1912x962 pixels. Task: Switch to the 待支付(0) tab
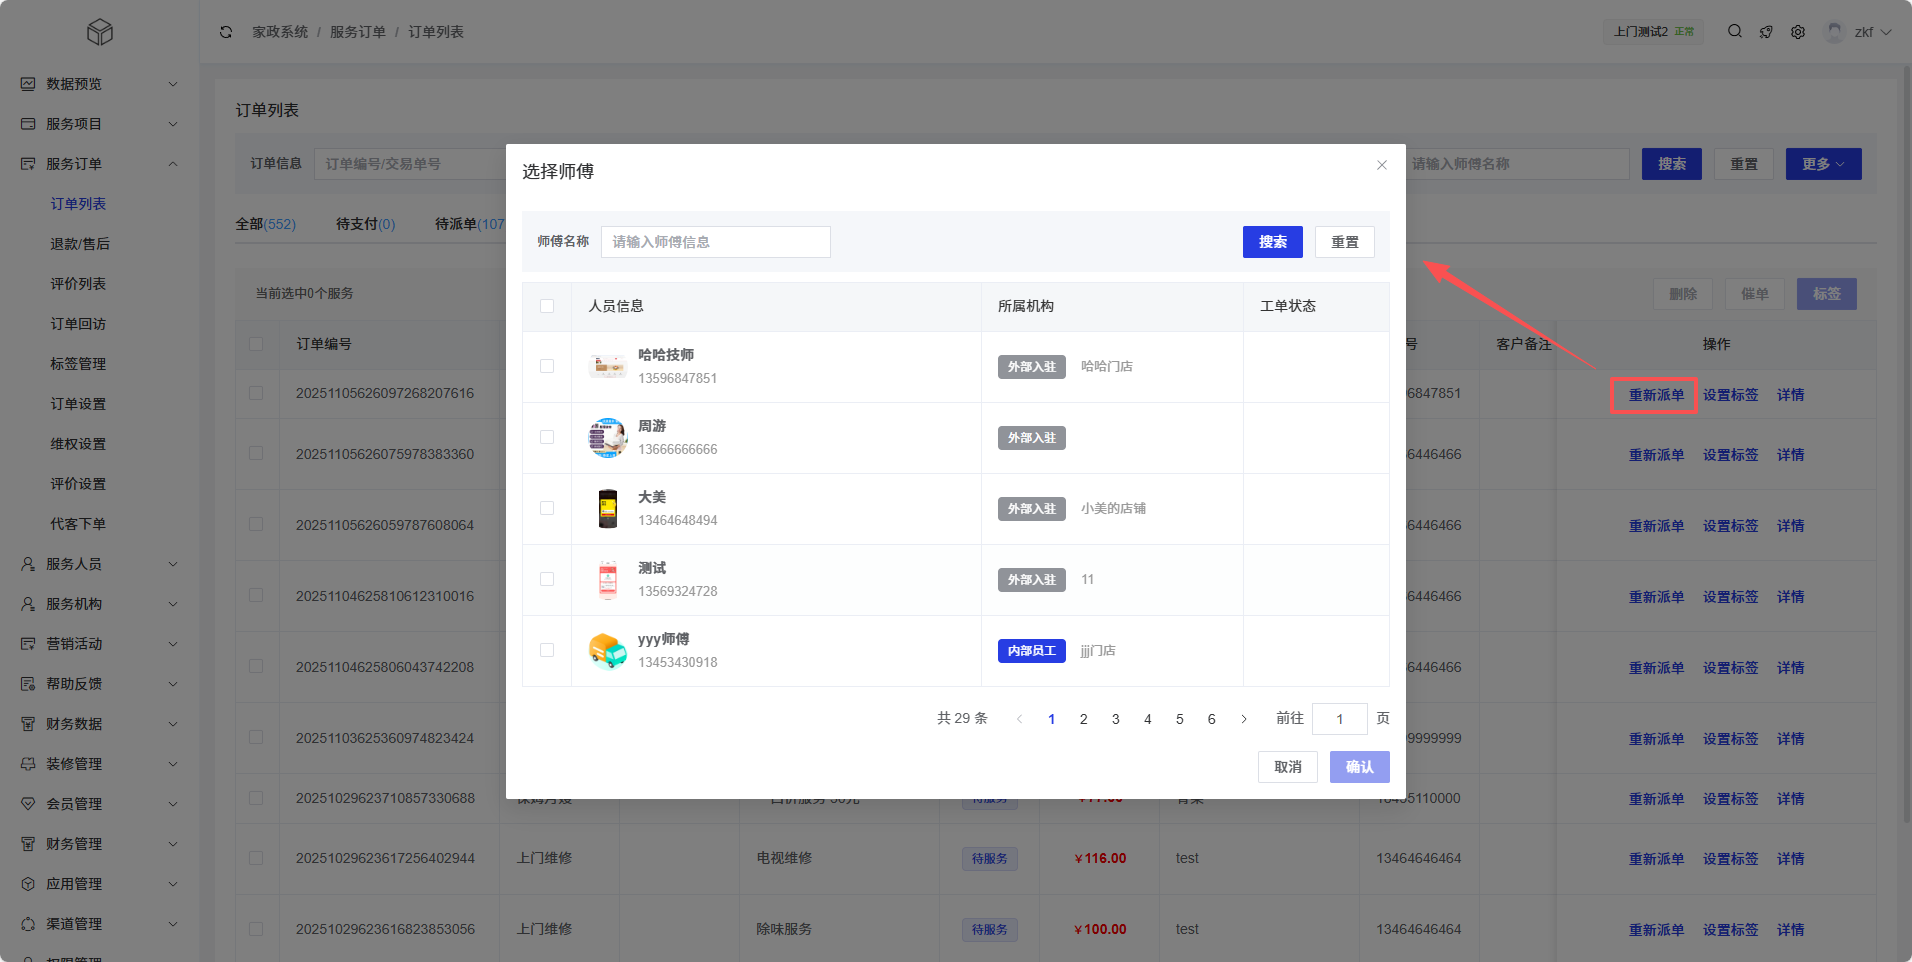[366, 224]
